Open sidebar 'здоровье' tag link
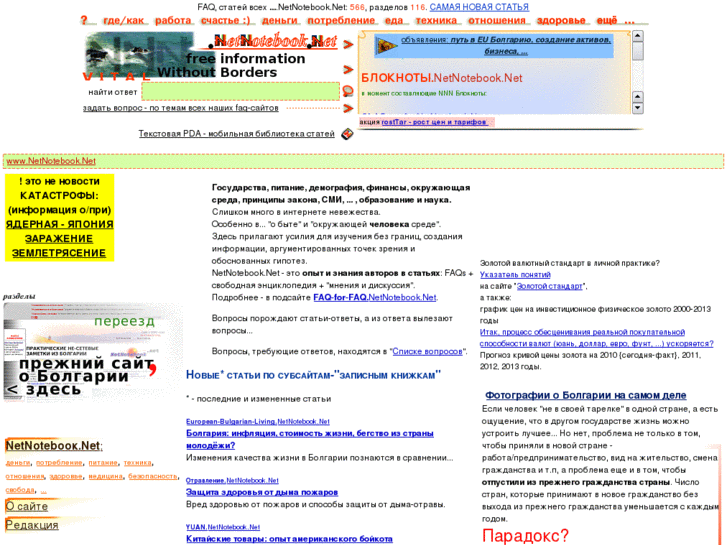 pos(66,476)
